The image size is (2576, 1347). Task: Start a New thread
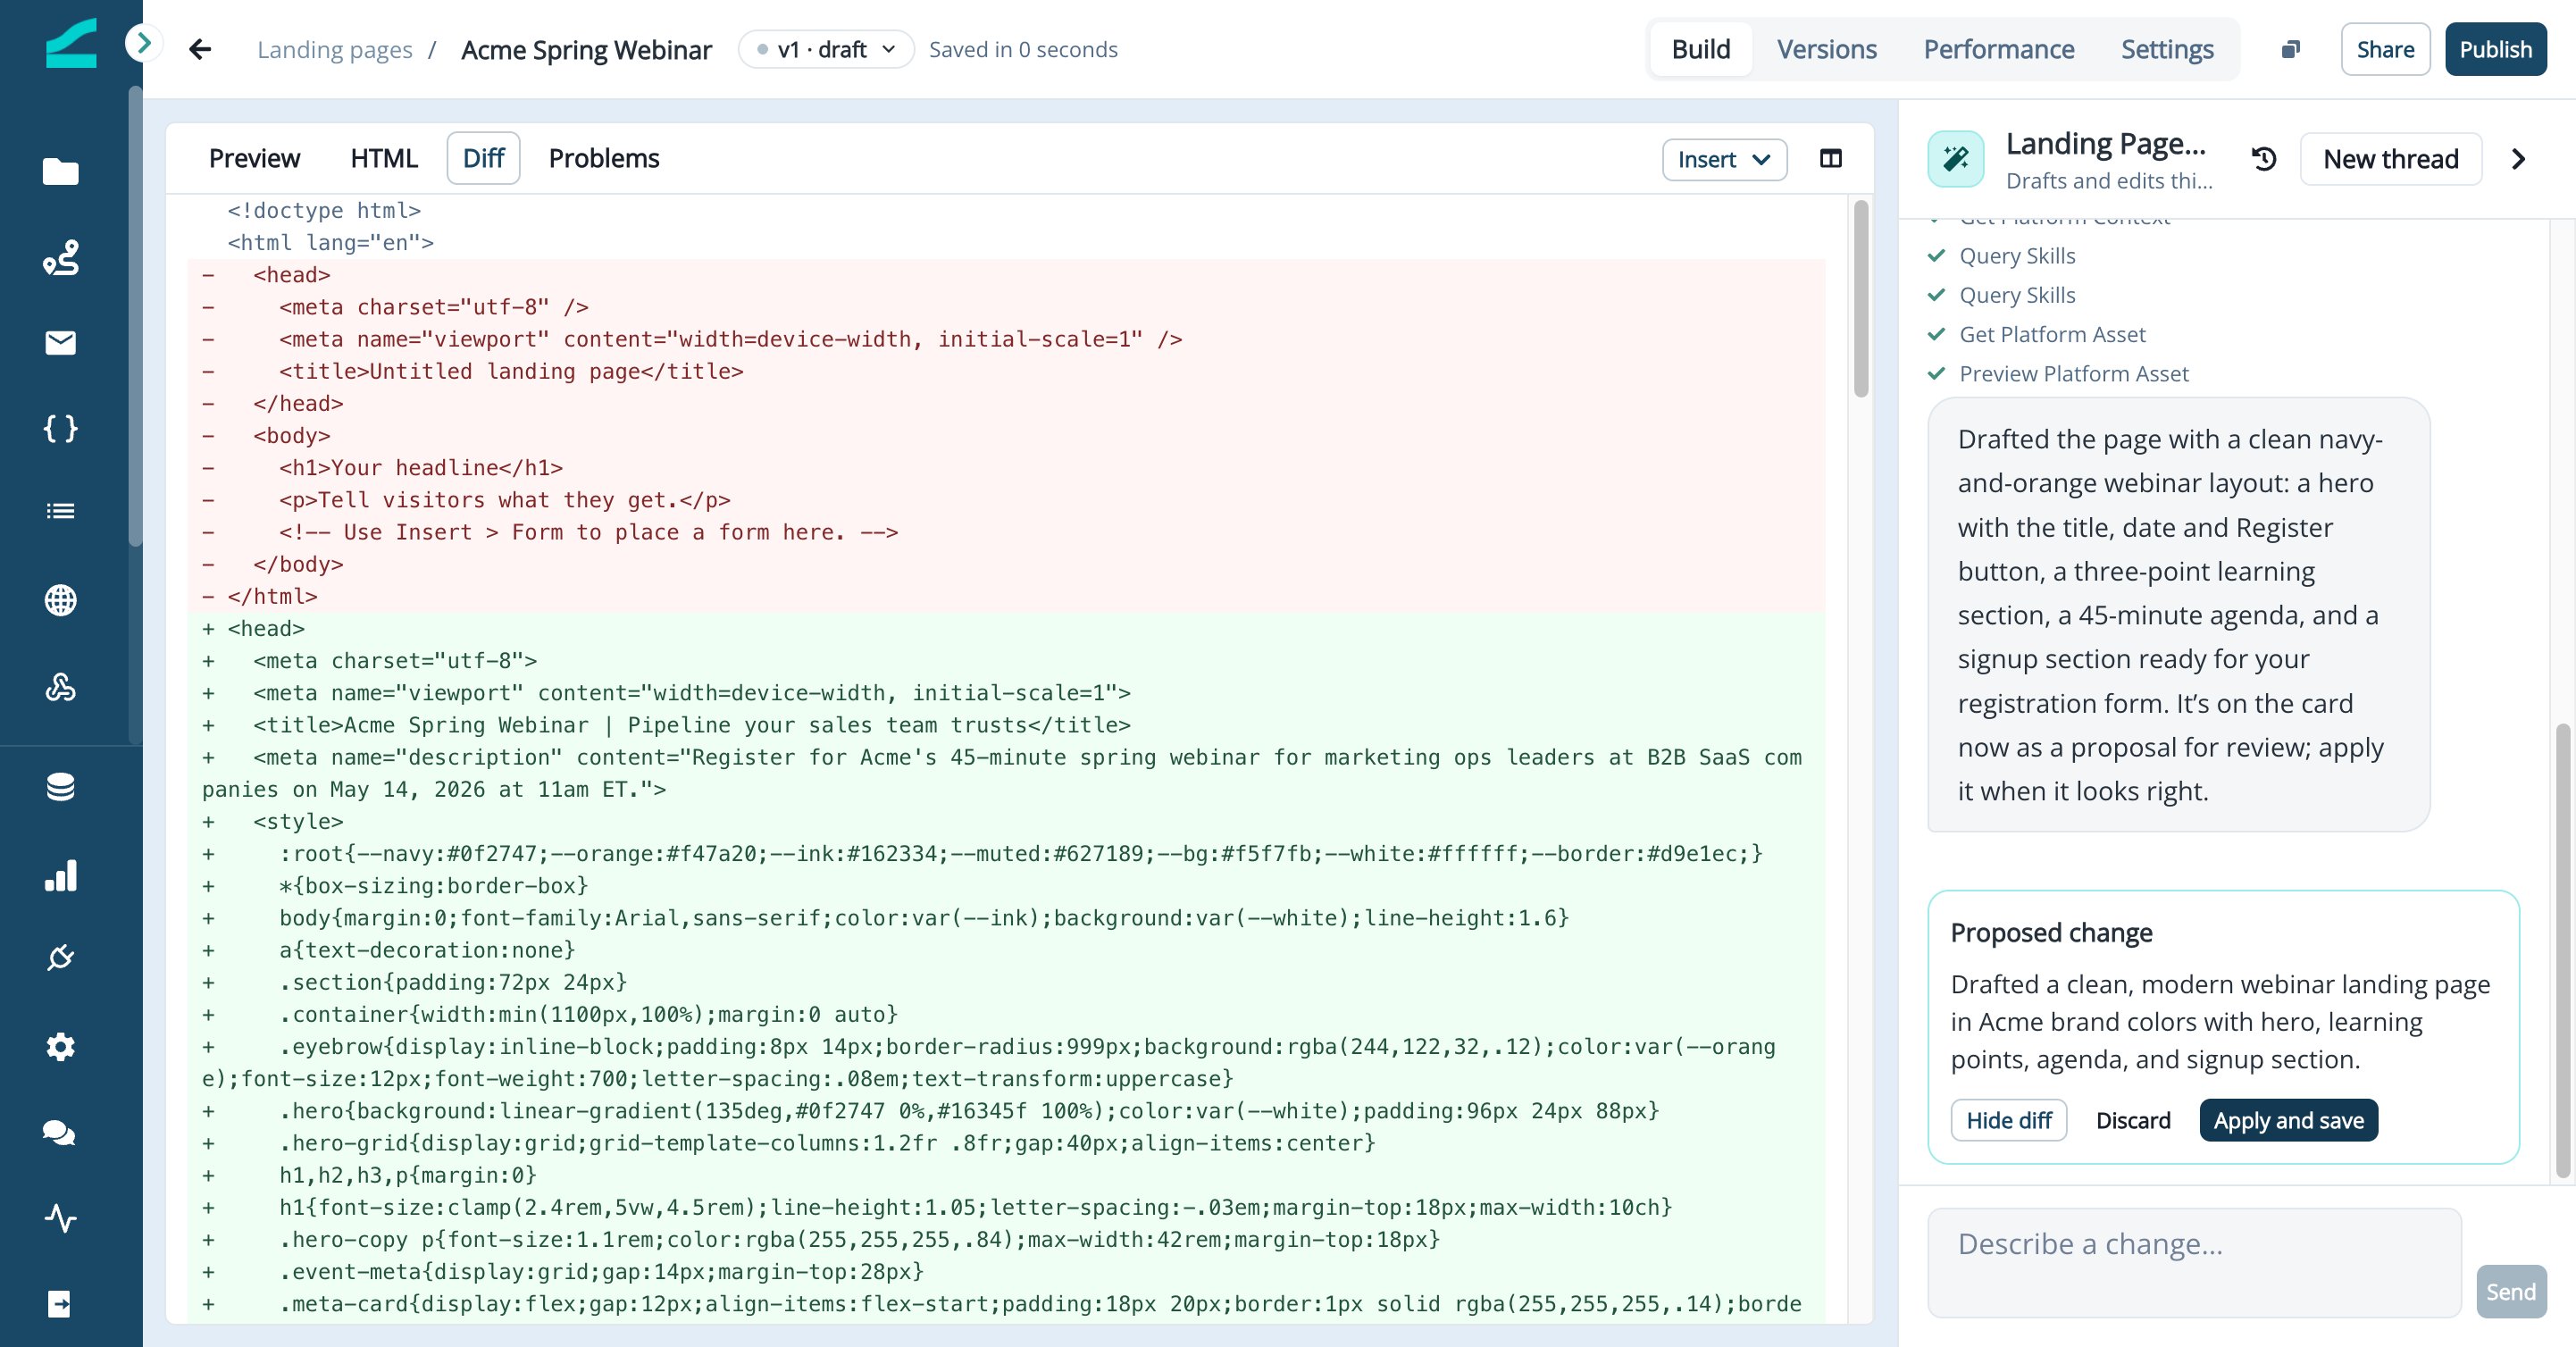click(x=2390, y=159)
